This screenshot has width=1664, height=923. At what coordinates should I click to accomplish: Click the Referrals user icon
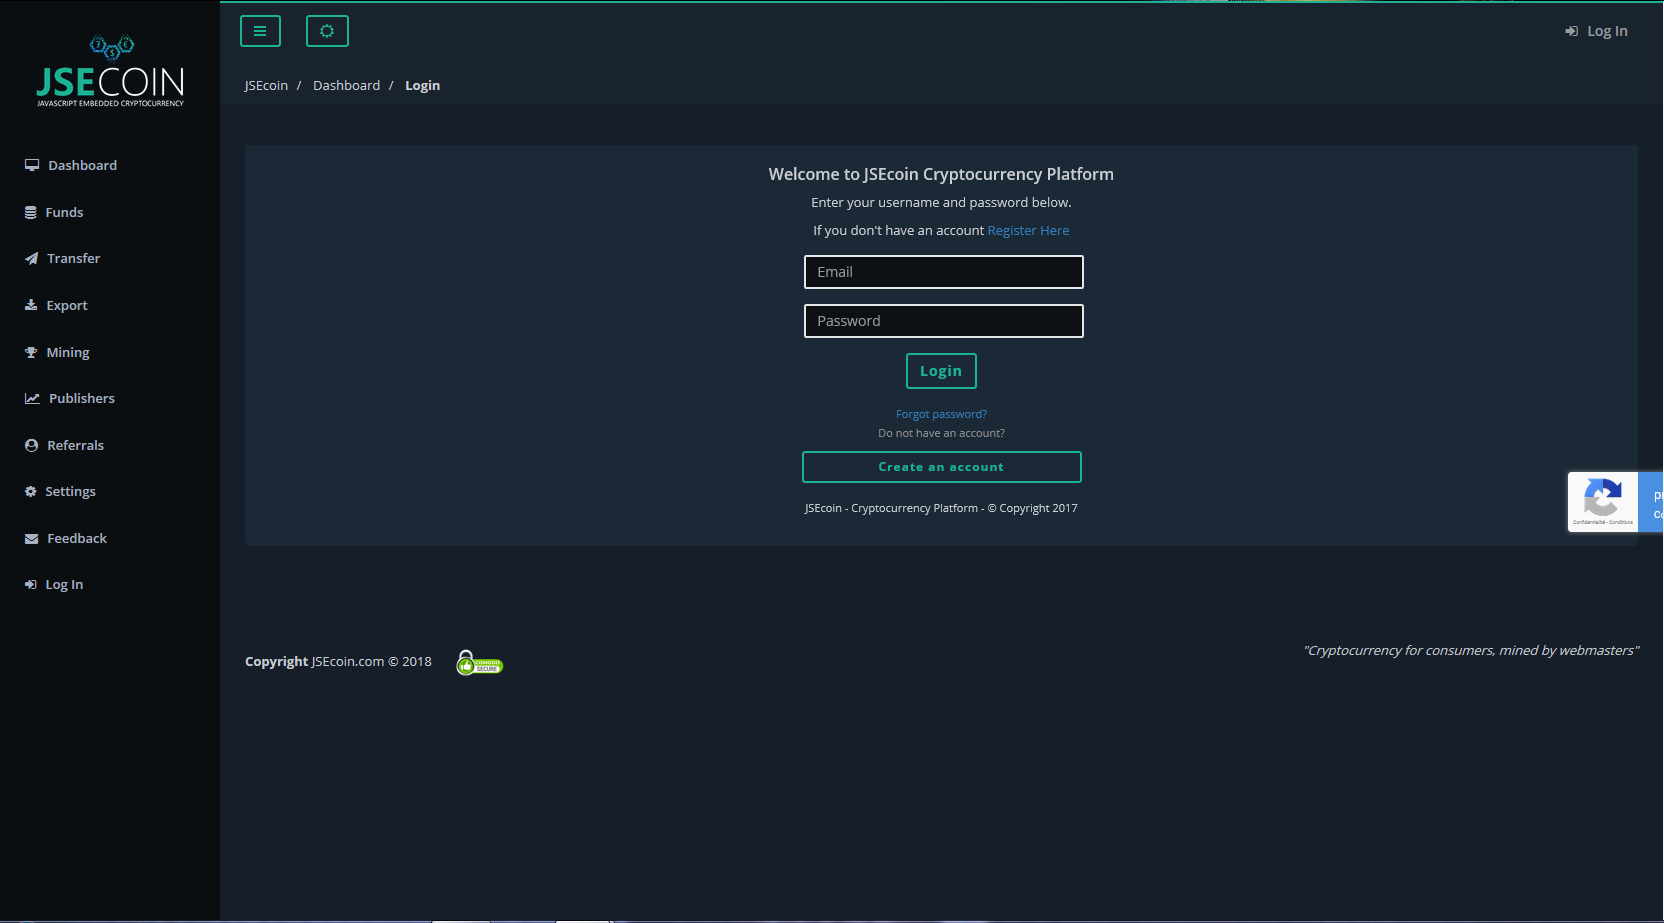(32, 445)
